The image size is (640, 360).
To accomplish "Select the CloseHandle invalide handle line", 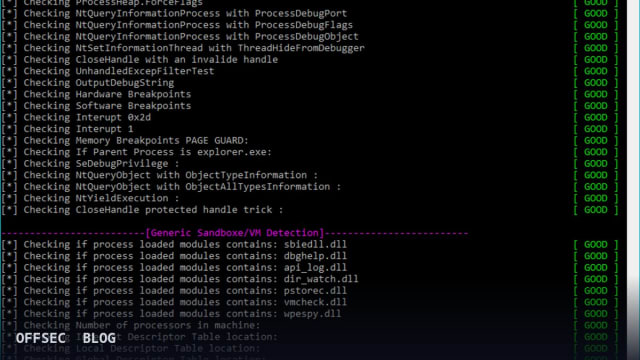I will click(x=140, y=60).
